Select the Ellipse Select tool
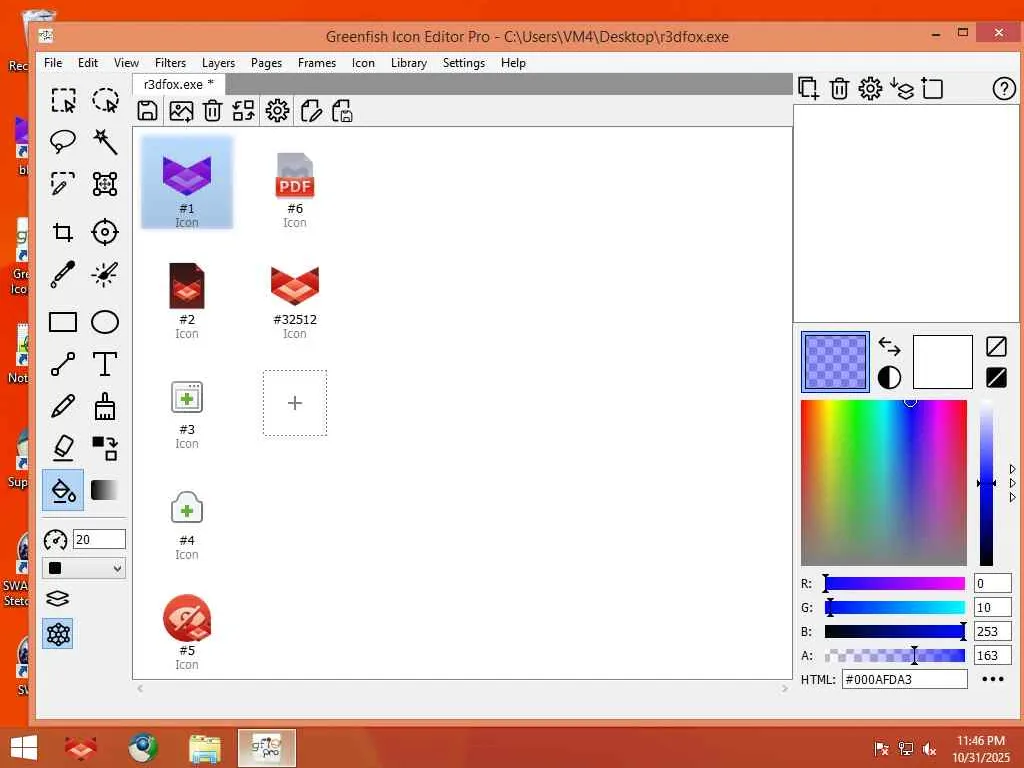The image size is (1024, 768). pos(104,101)
